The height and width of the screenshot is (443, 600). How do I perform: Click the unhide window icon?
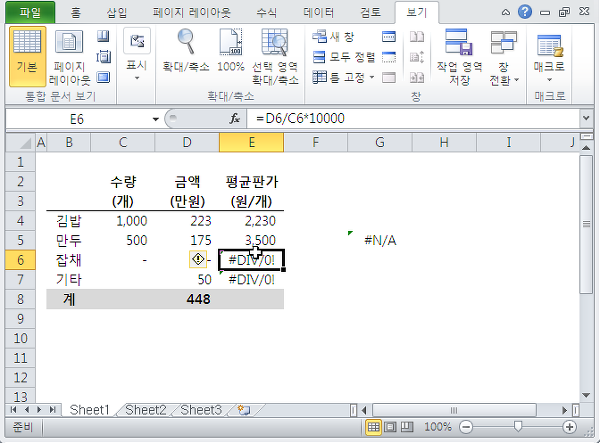coord(389,78)
